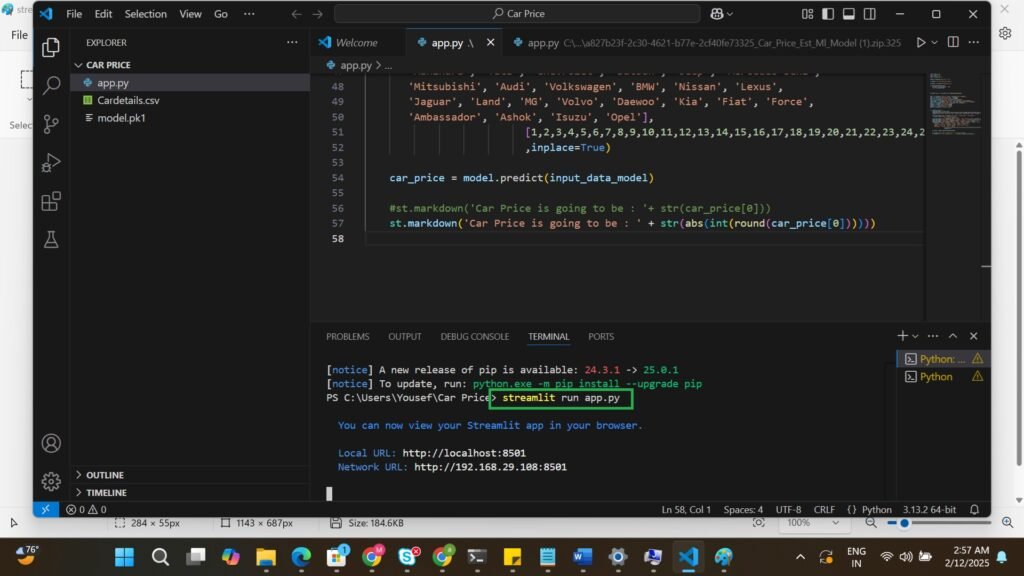Viewport: 1024px width, 576px height.
Task: Open the Testing flask icon
Action: tap(51, 240)
